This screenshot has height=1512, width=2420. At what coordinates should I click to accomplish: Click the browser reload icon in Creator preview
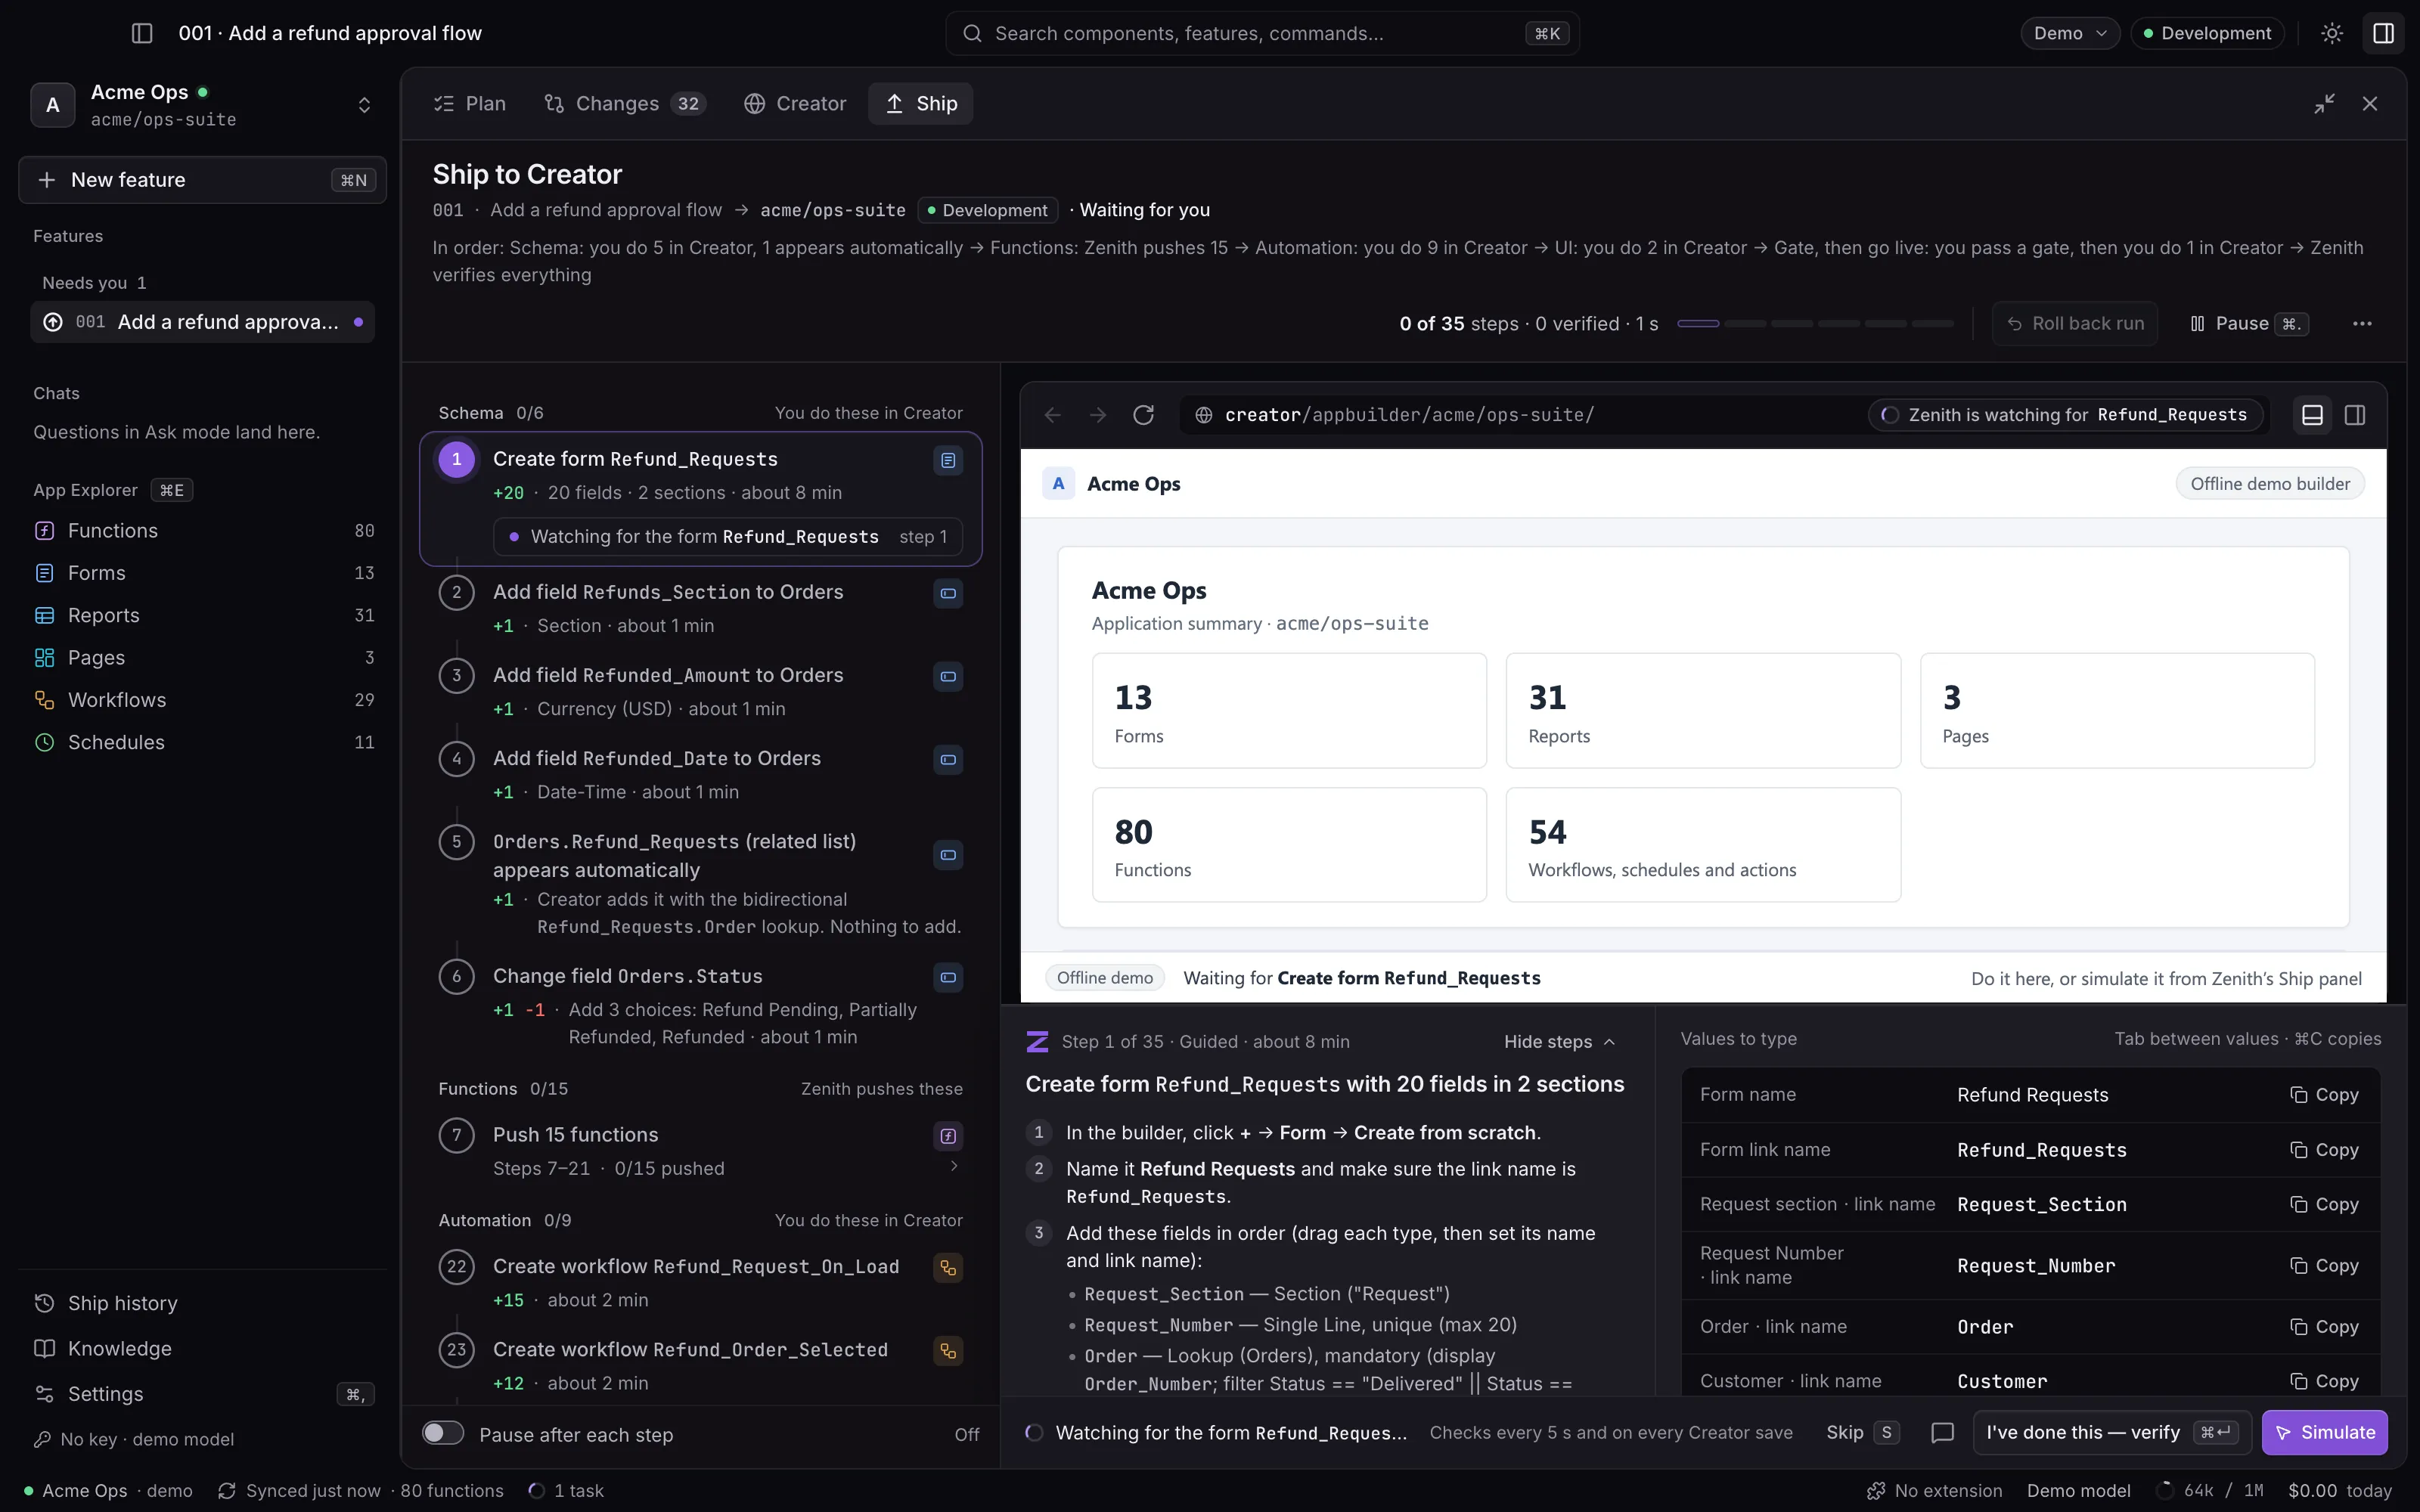point(1143,415)
